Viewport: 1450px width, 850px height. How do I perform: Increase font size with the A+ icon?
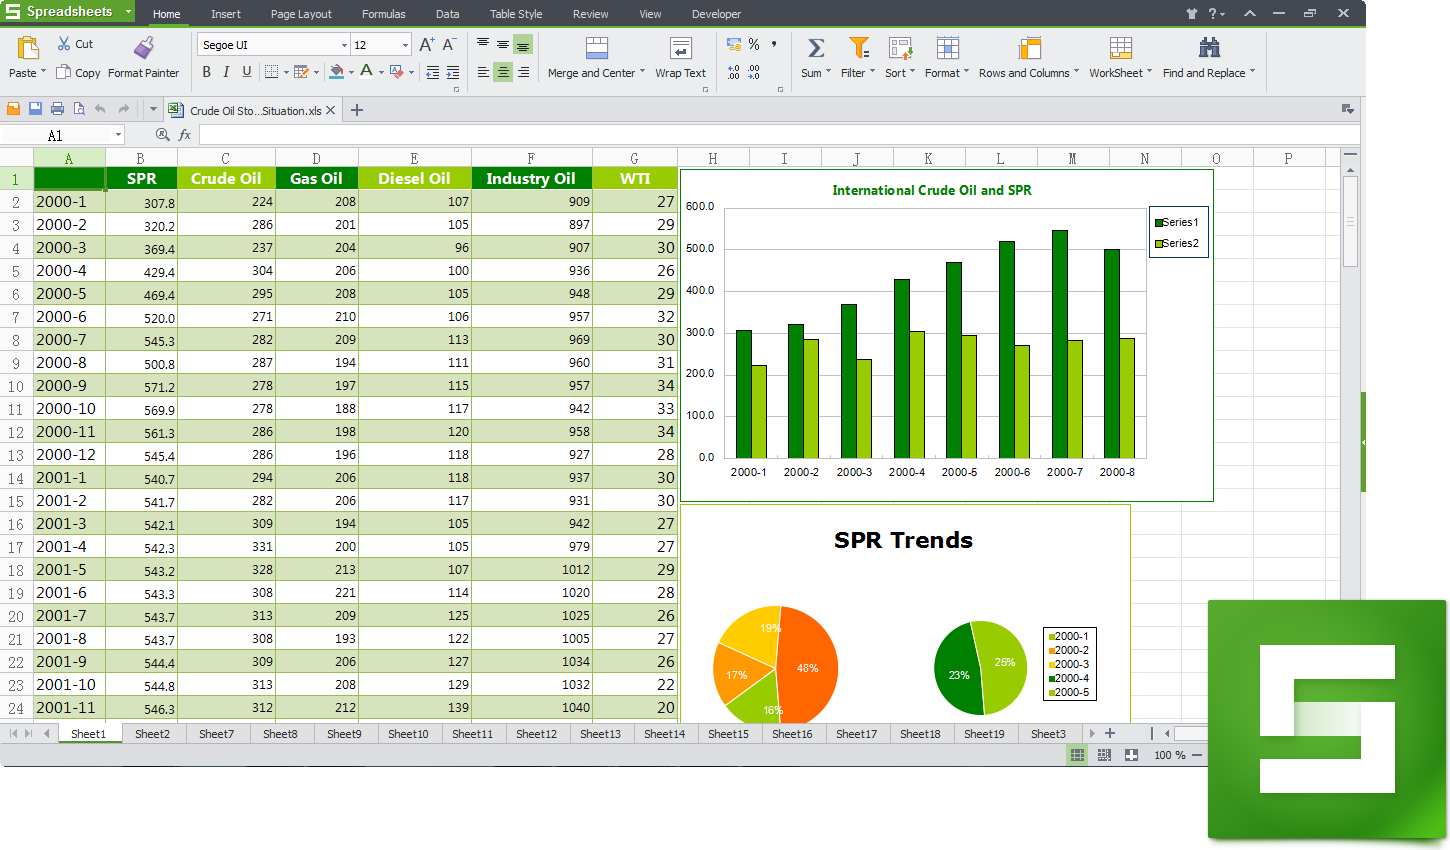coord(427,45)
